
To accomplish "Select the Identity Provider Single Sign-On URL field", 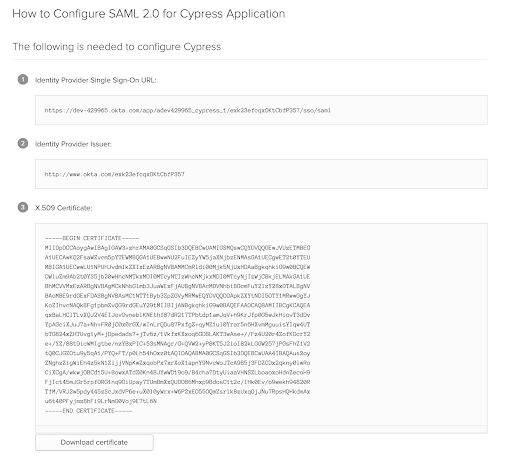I will pyautogui.click(x=261, y=110).
